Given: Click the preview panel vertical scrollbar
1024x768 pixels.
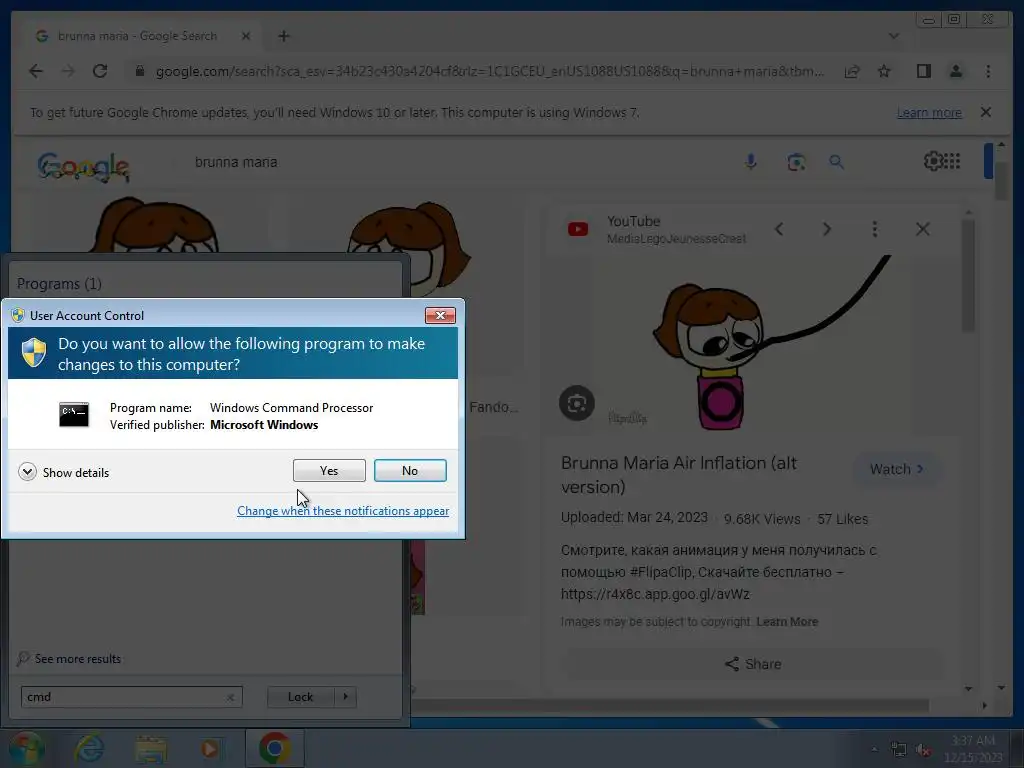Looking at the screenshot, I should [968, 276].
